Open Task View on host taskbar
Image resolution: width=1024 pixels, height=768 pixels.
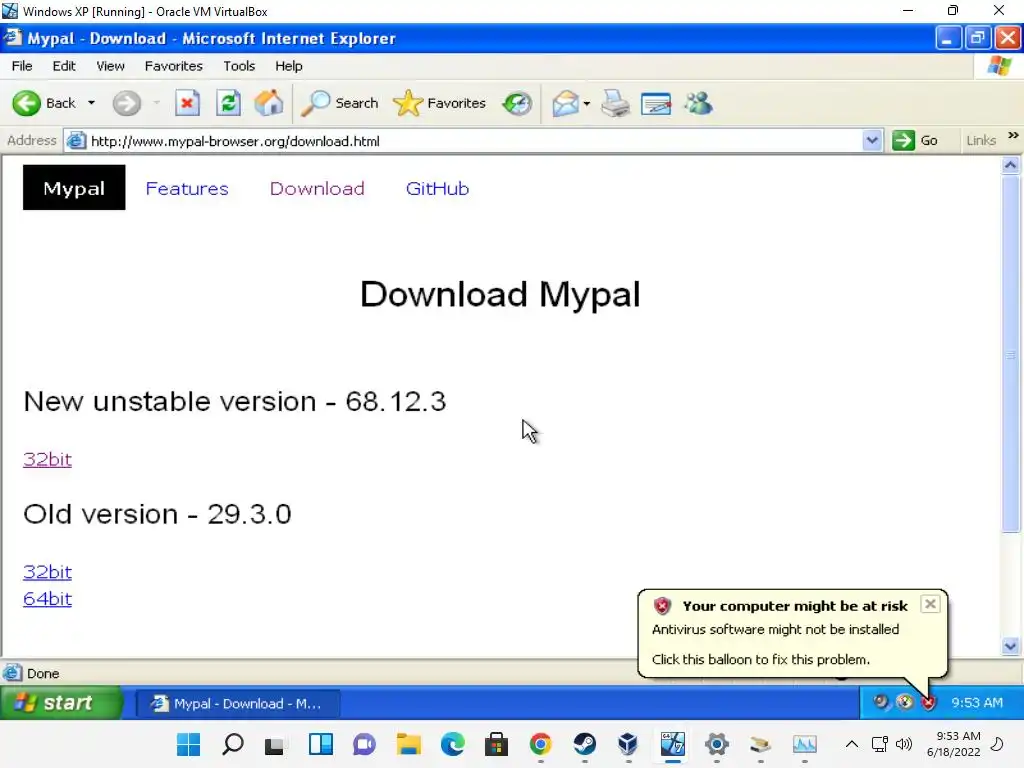click(276, 744)
